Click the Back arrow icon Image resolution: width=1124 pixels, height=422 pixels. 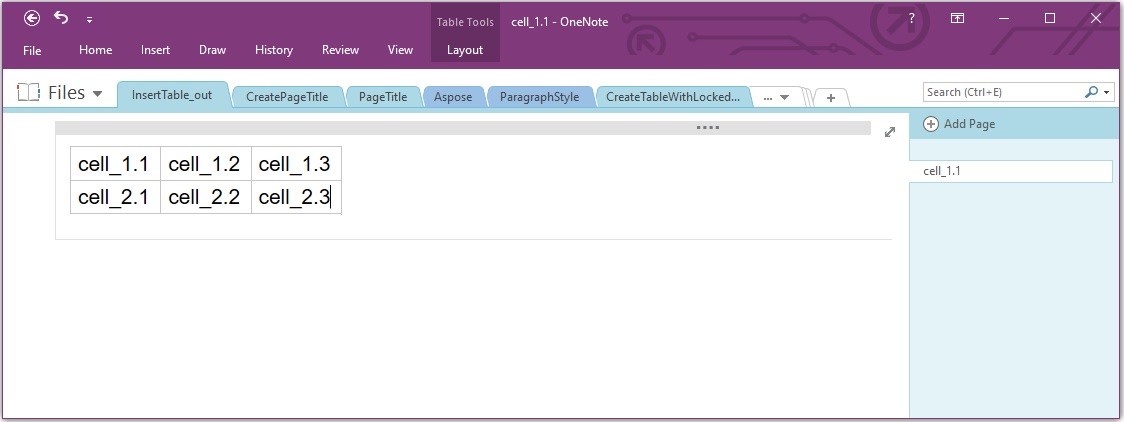[x=32, y=18]
